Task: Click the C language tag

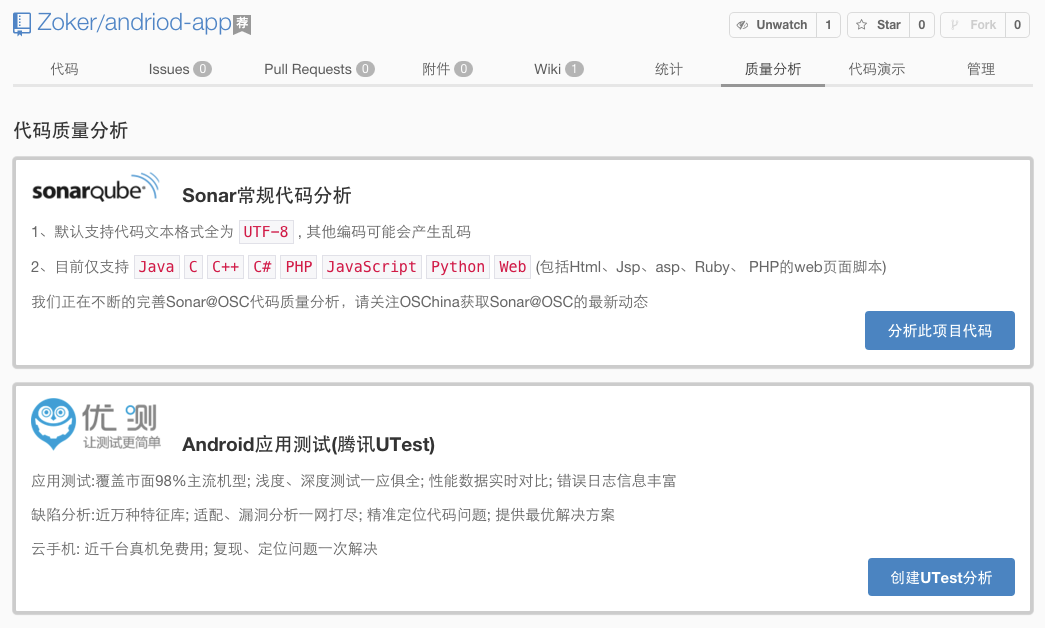Action: [193, 267]
